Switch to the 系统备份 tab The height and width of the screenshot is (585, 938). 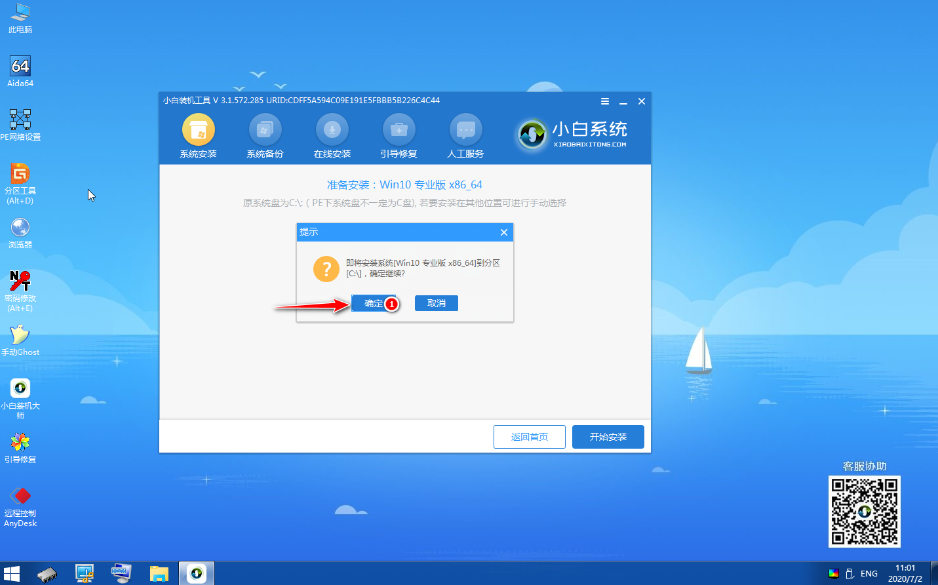265,136
